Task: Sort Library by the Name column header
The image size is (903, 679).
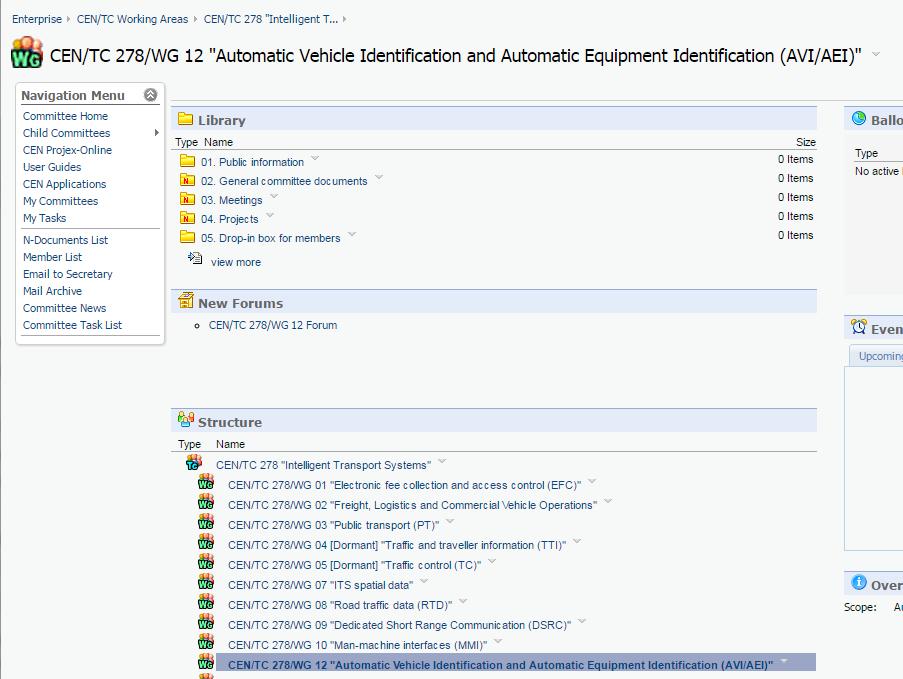Action: click(x=218, y=142)
